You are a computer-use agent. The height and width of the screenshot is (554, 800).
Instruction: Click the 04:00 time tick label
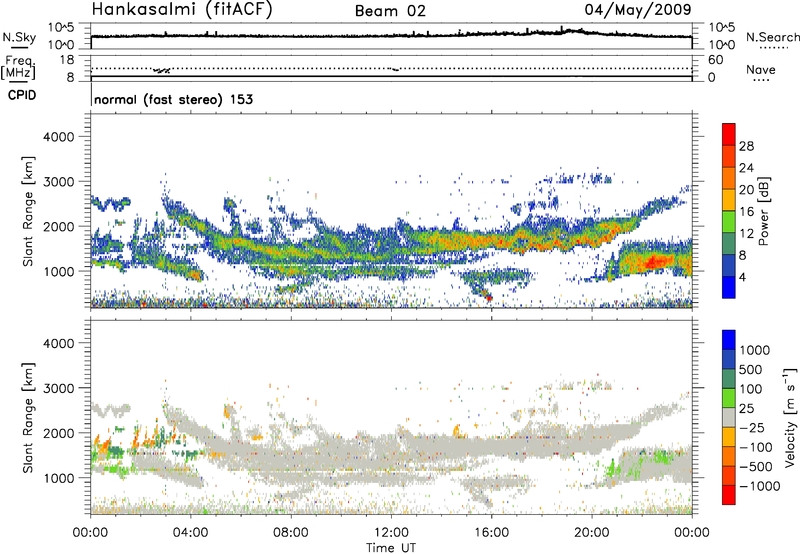pyautogui.click(x=191, y=533)
